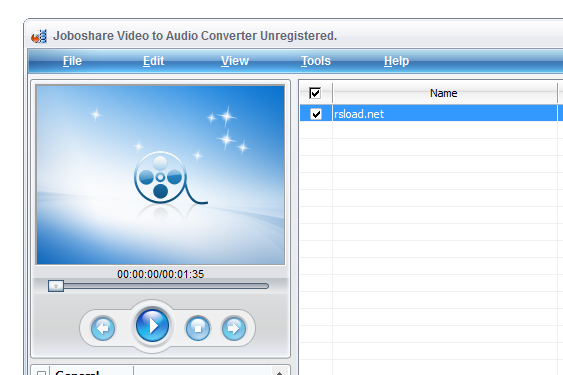563x375 pixels.
Task: Uncheck the rsload.net file checkbox
Action: click(316, 114)
